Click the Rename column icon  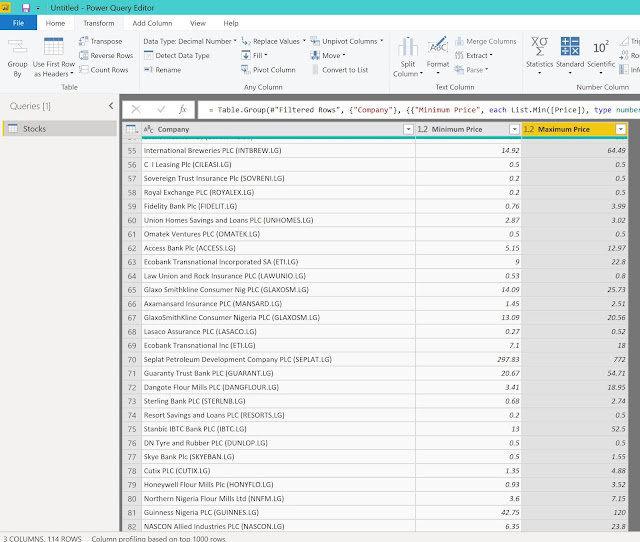coord(149,70)
